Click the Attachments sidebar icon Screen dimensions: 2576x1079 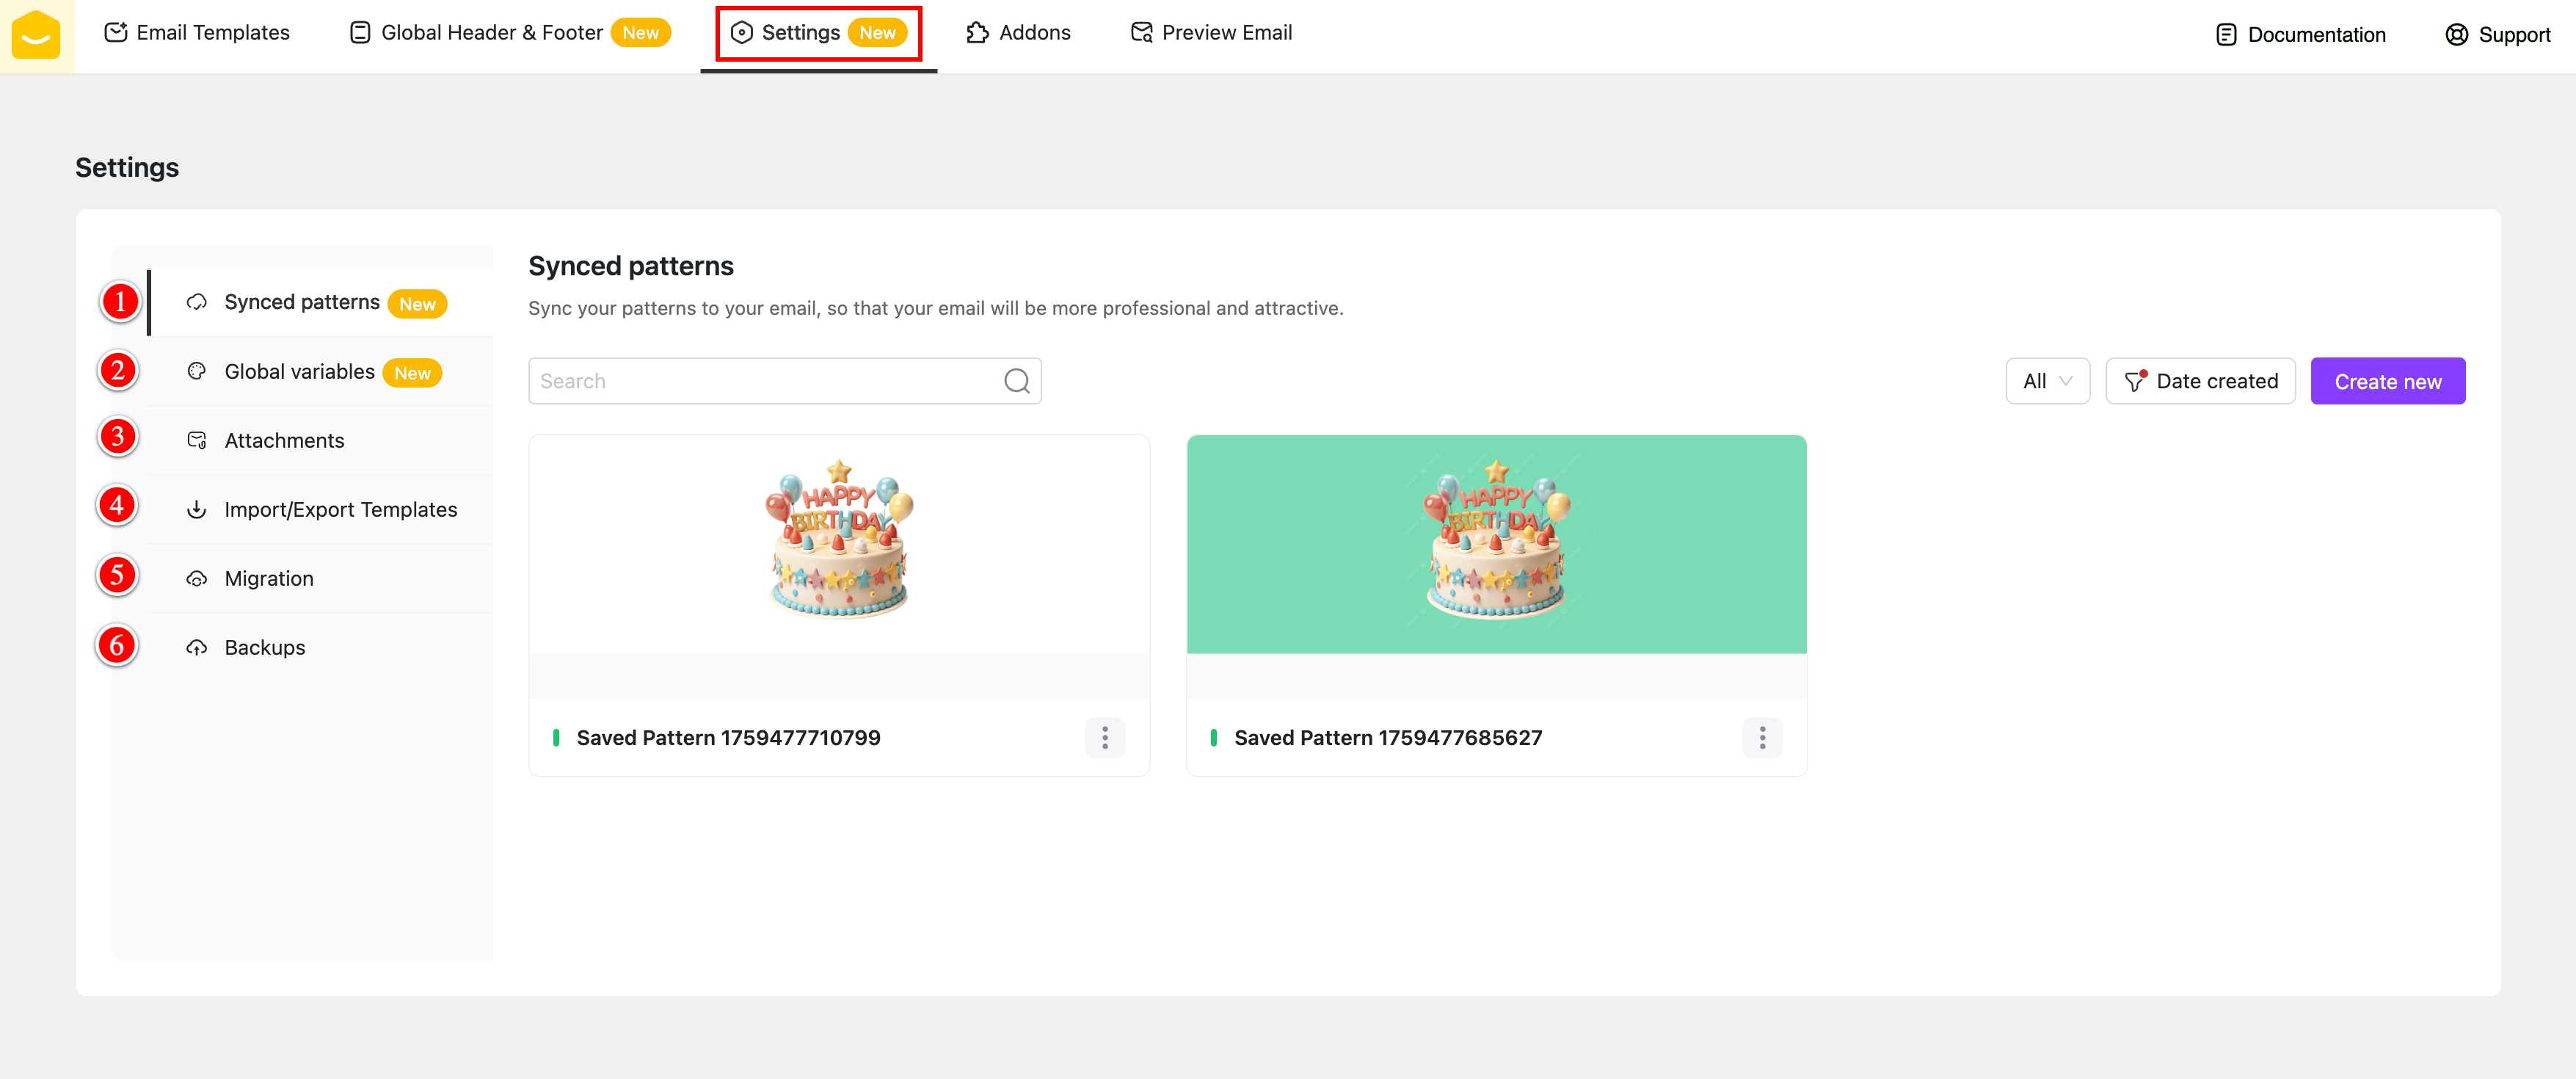(197, 441)
